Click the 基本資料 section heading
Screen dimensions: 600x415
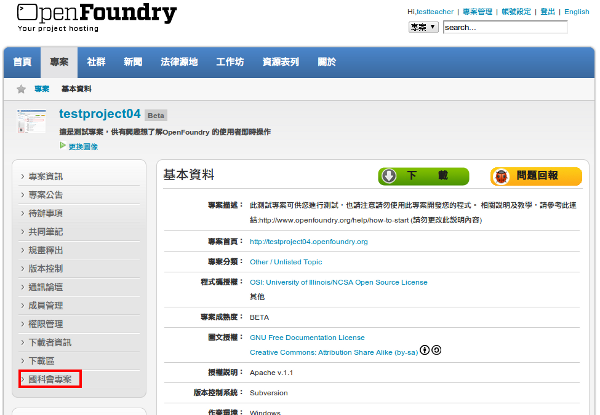tap(189, 175)
